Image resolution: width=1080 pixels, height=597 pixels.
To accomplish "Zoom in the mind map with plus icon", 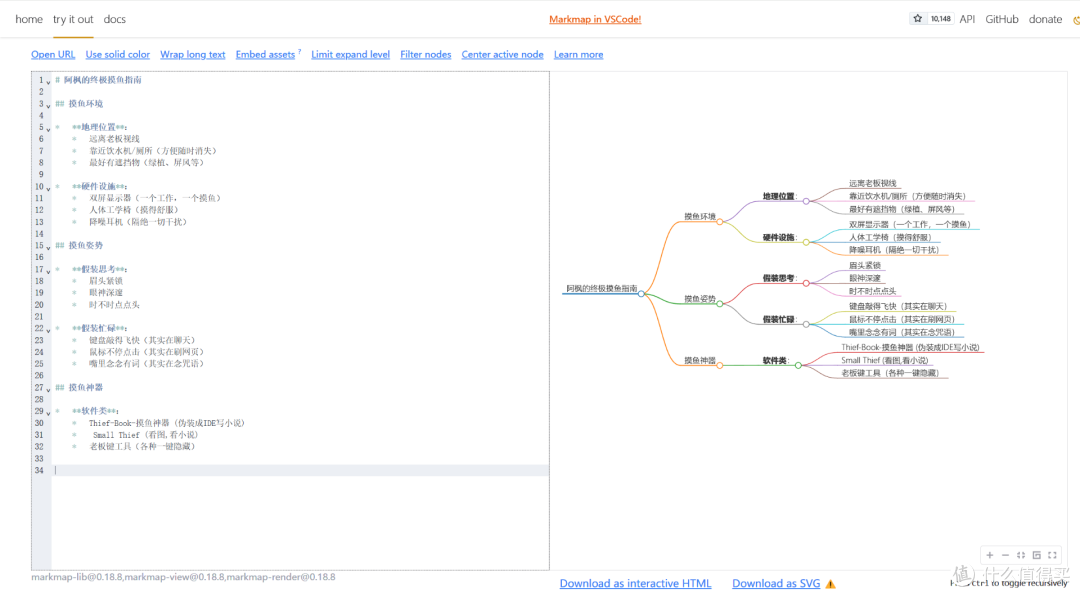I will click(990, 555).
